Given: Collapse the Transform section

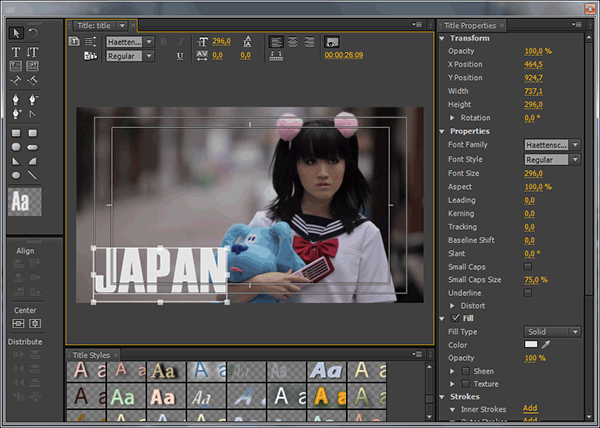Looking at the screenshot, I should click(442, 38).
